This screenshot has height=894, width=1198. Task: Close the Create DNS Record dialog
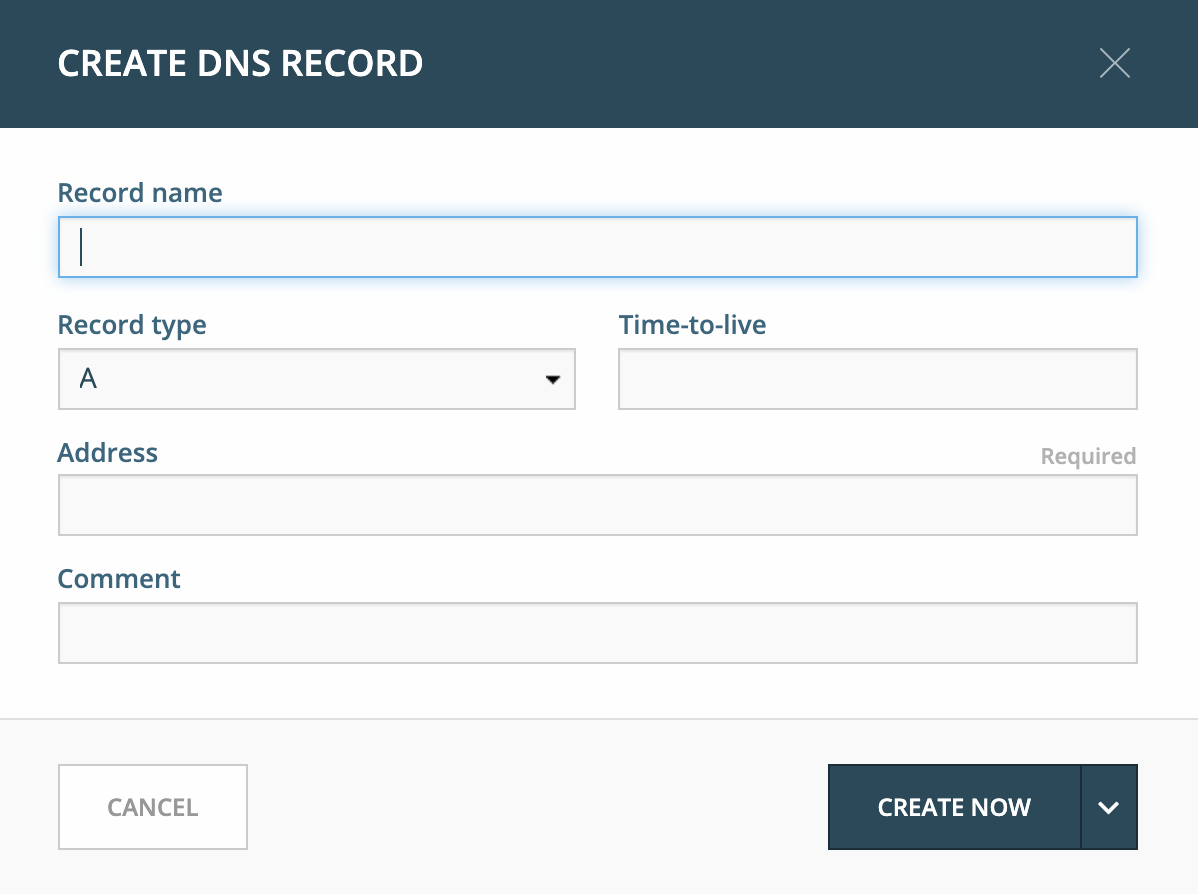1115,63
